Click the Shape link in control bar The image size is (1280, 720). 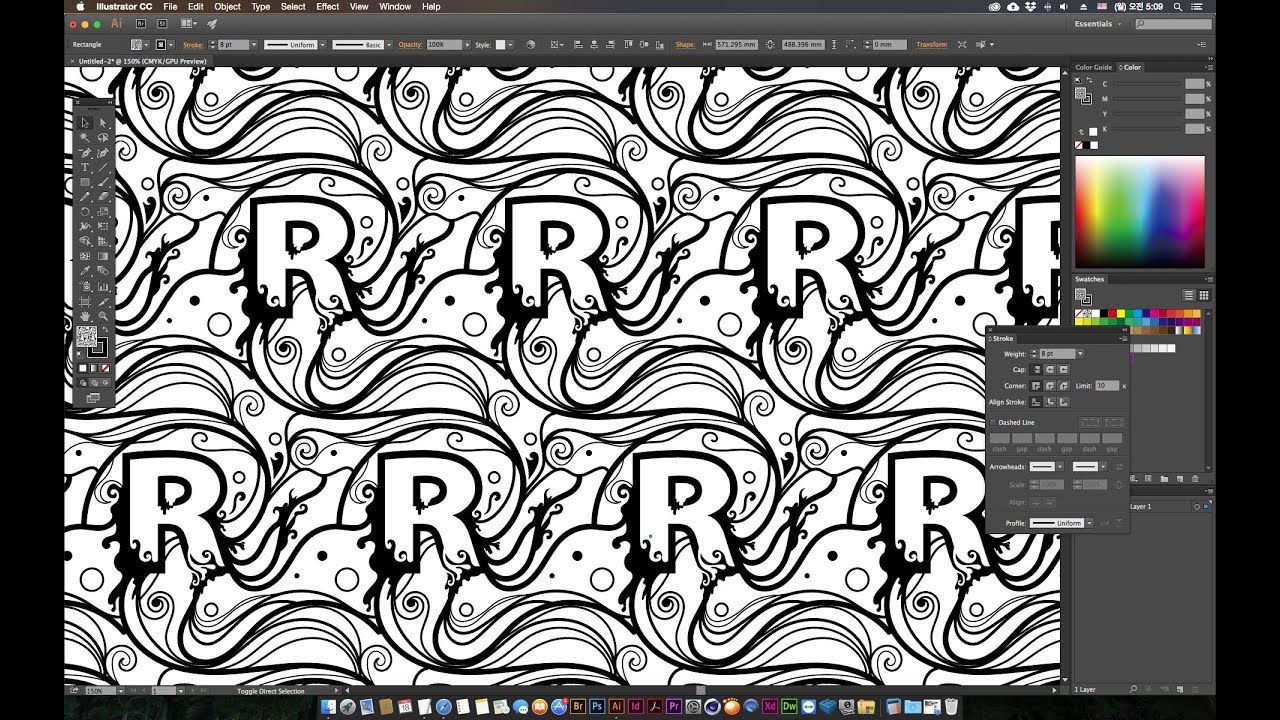685,45
